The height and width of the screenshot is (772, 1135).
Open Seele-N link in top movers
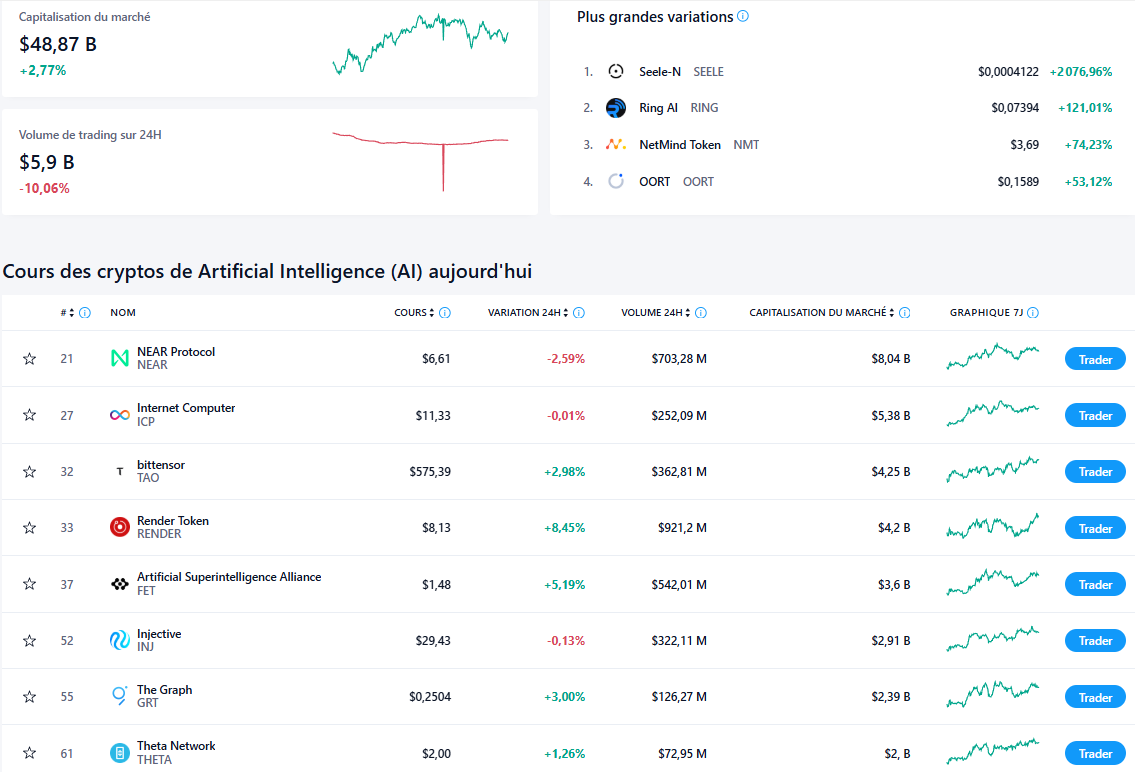click(x=660, y=72)
